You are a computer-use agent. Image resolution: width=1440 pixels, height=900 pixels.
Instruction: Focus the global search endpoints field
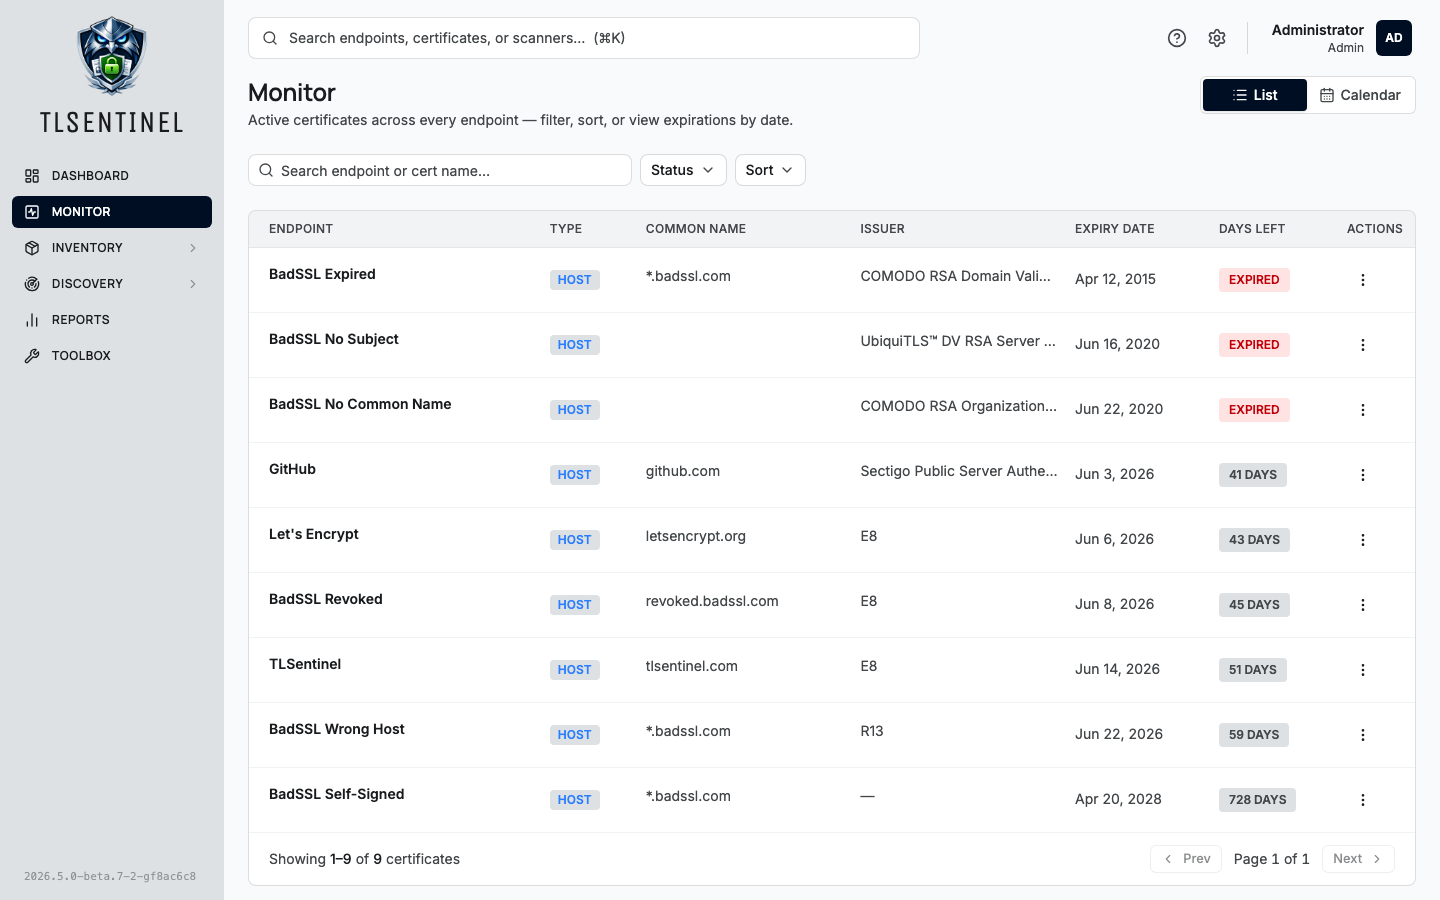584,38
